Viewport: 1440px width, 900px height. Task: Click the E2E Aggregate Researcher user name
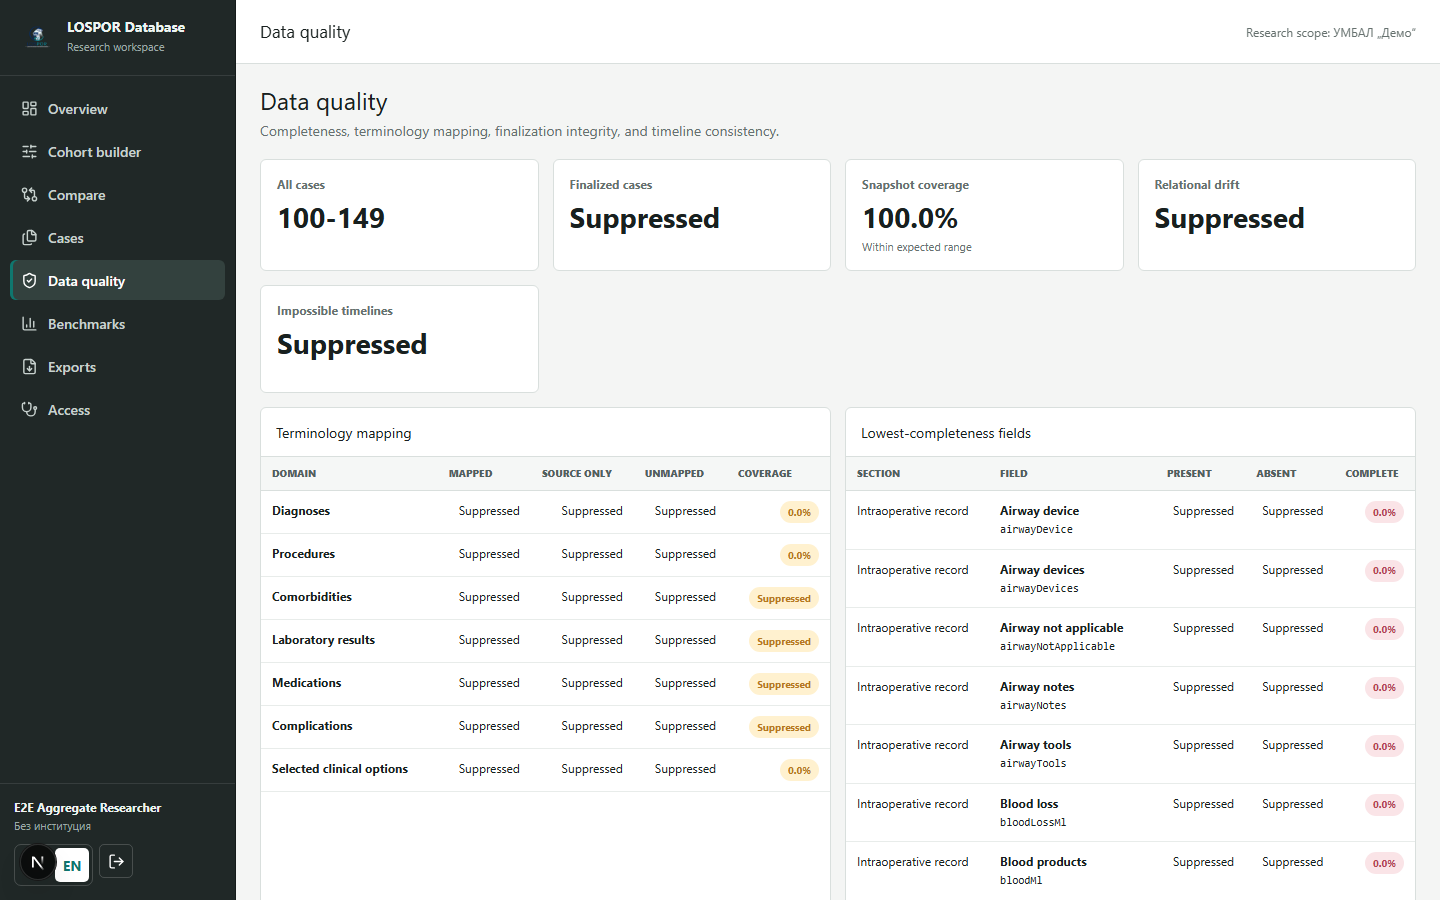point(88,808)
